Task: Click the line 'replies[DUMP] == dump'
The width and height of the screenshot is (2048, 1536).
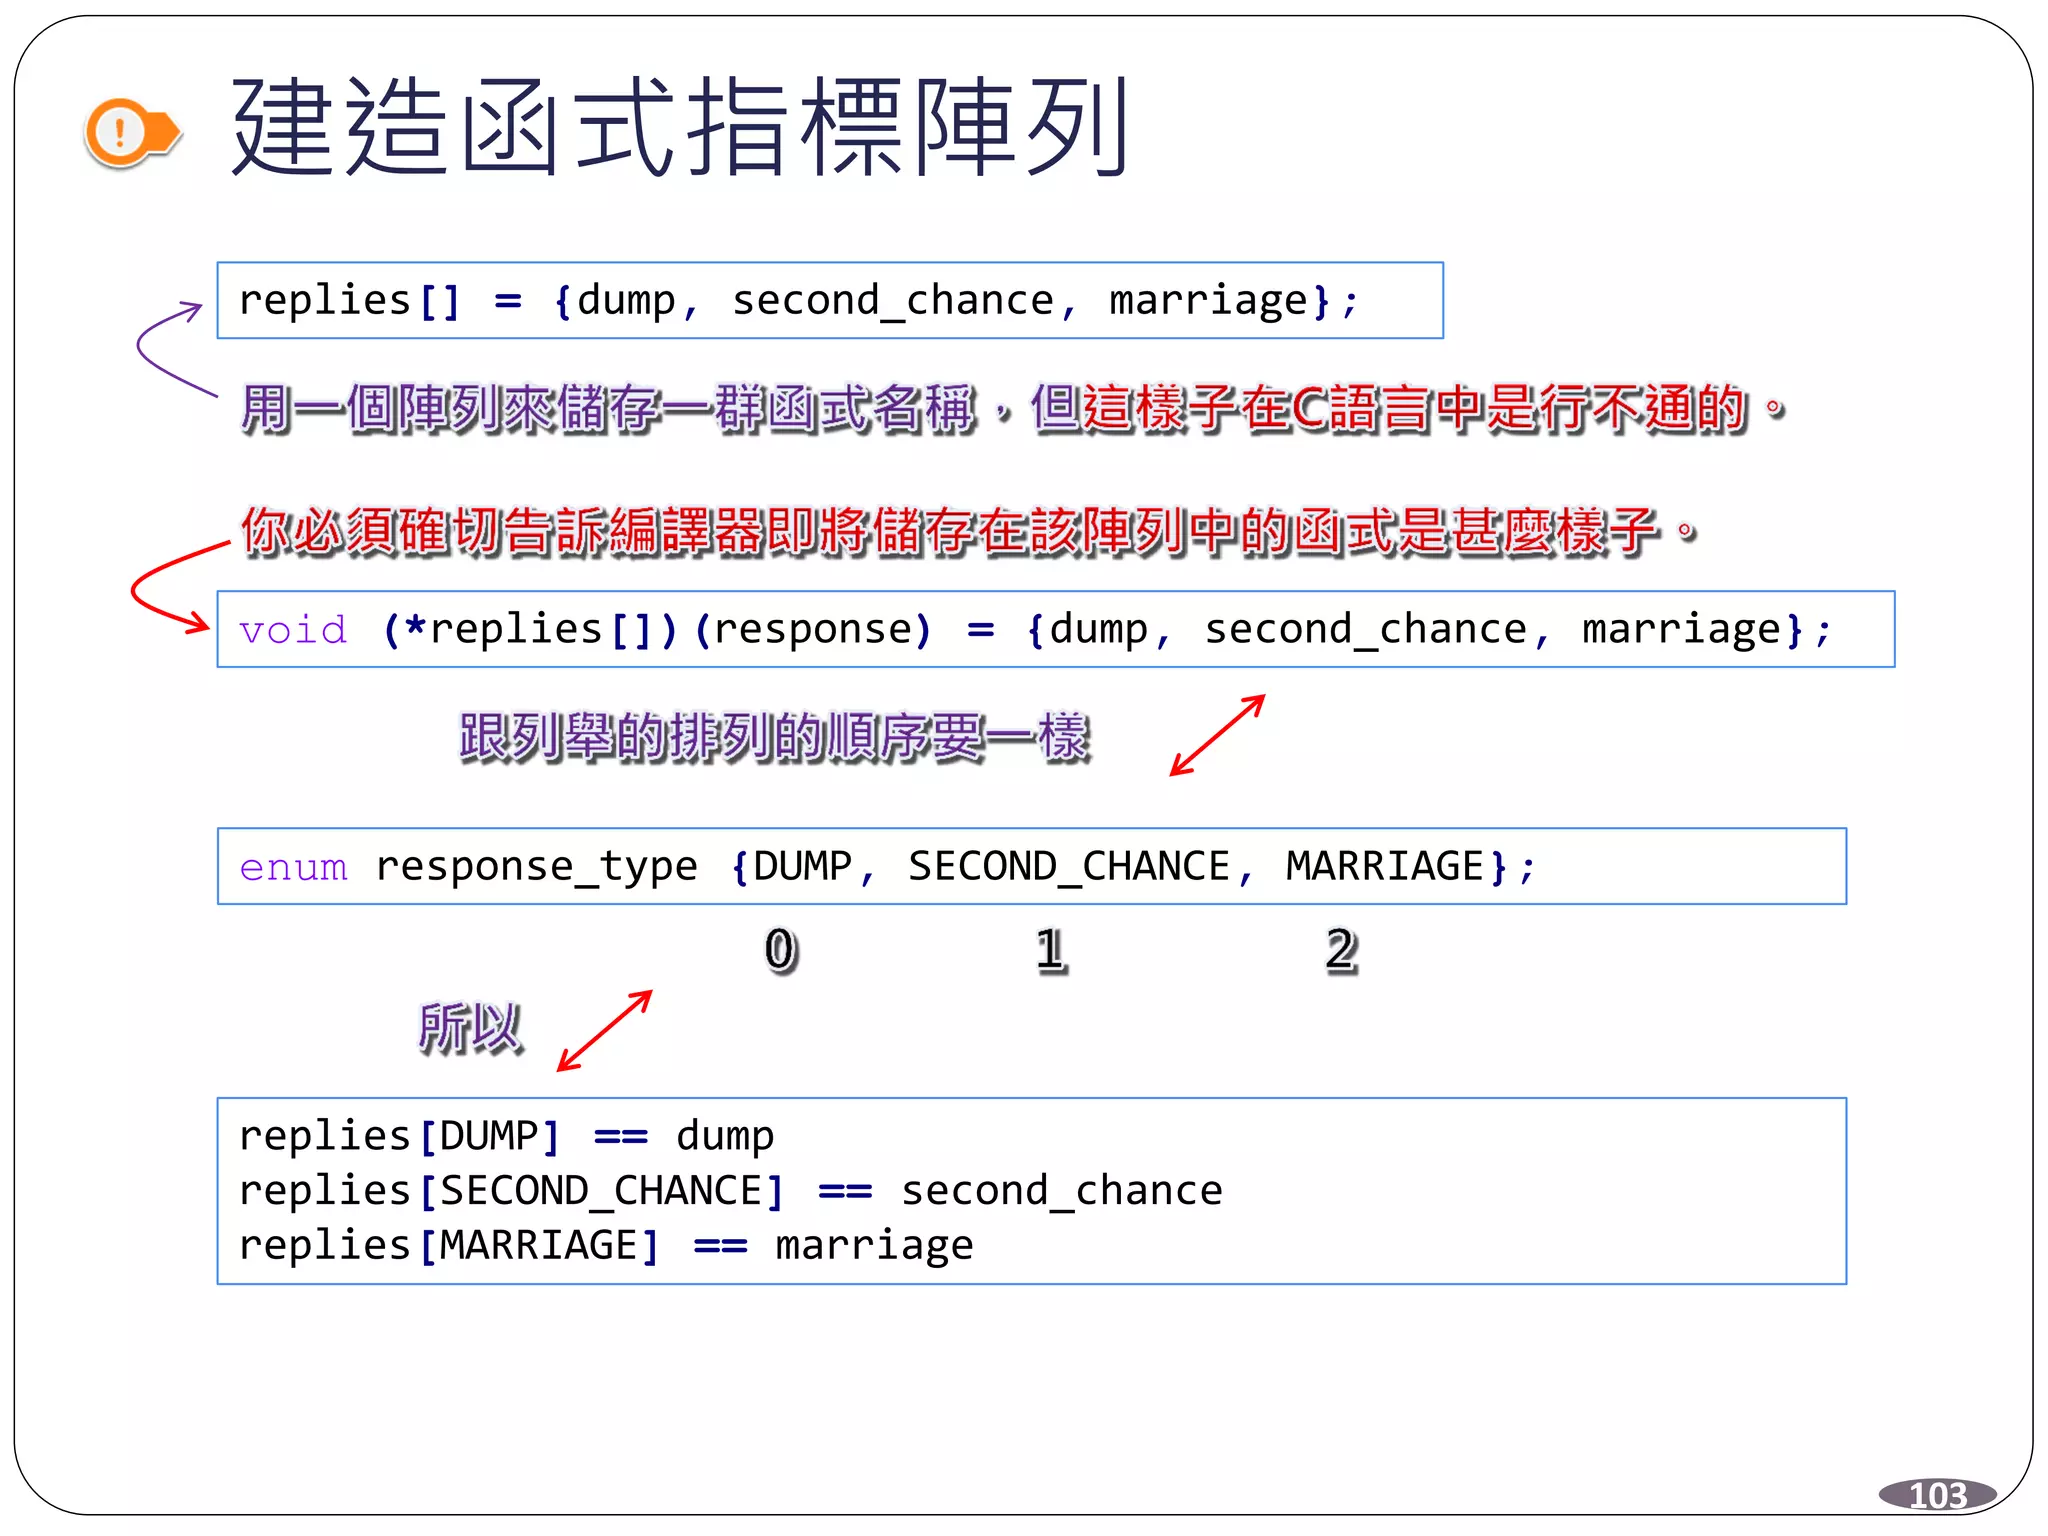Action: (507, 1136)
